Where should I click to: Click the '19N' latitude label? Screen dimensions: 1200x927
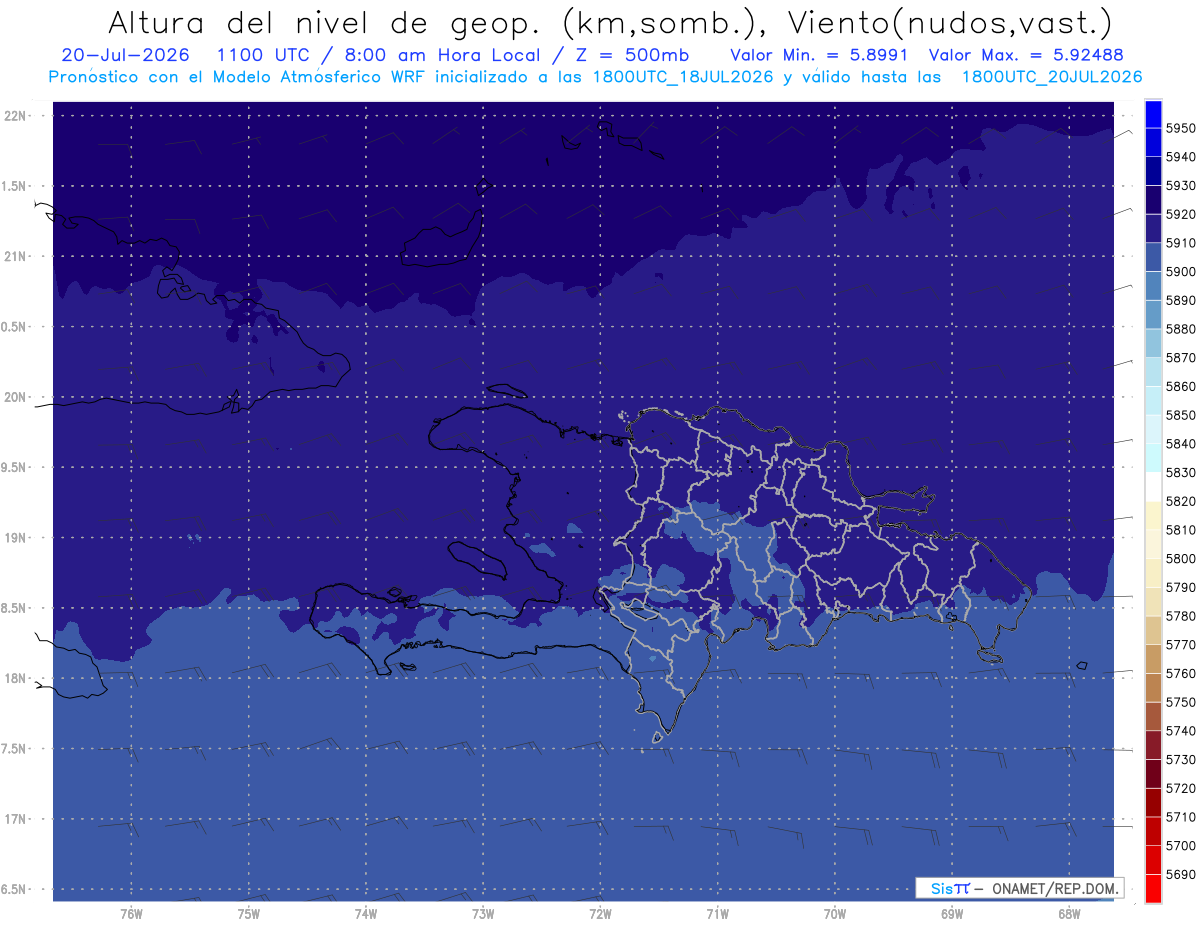click(16, 538)
